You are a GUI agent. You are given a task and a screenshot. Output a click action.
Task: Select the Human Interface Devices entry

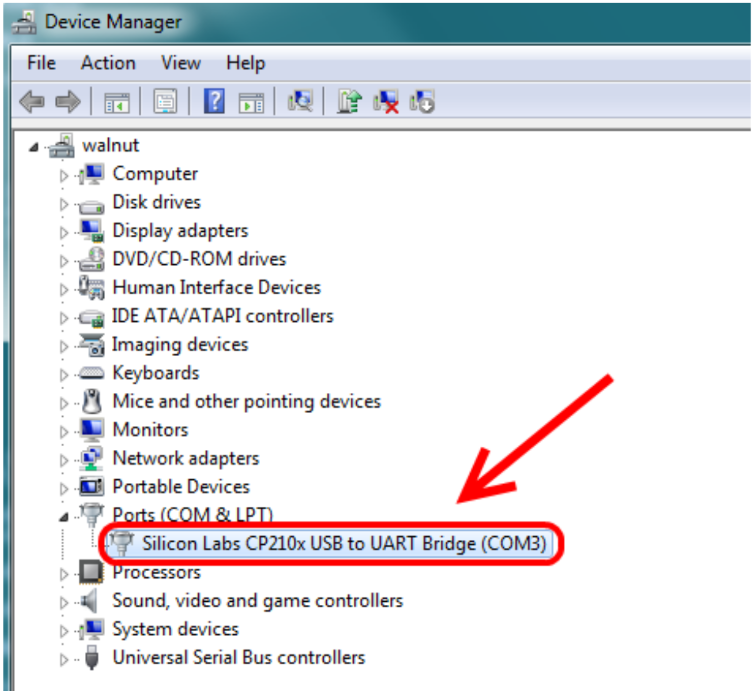(x=216, y=288)
